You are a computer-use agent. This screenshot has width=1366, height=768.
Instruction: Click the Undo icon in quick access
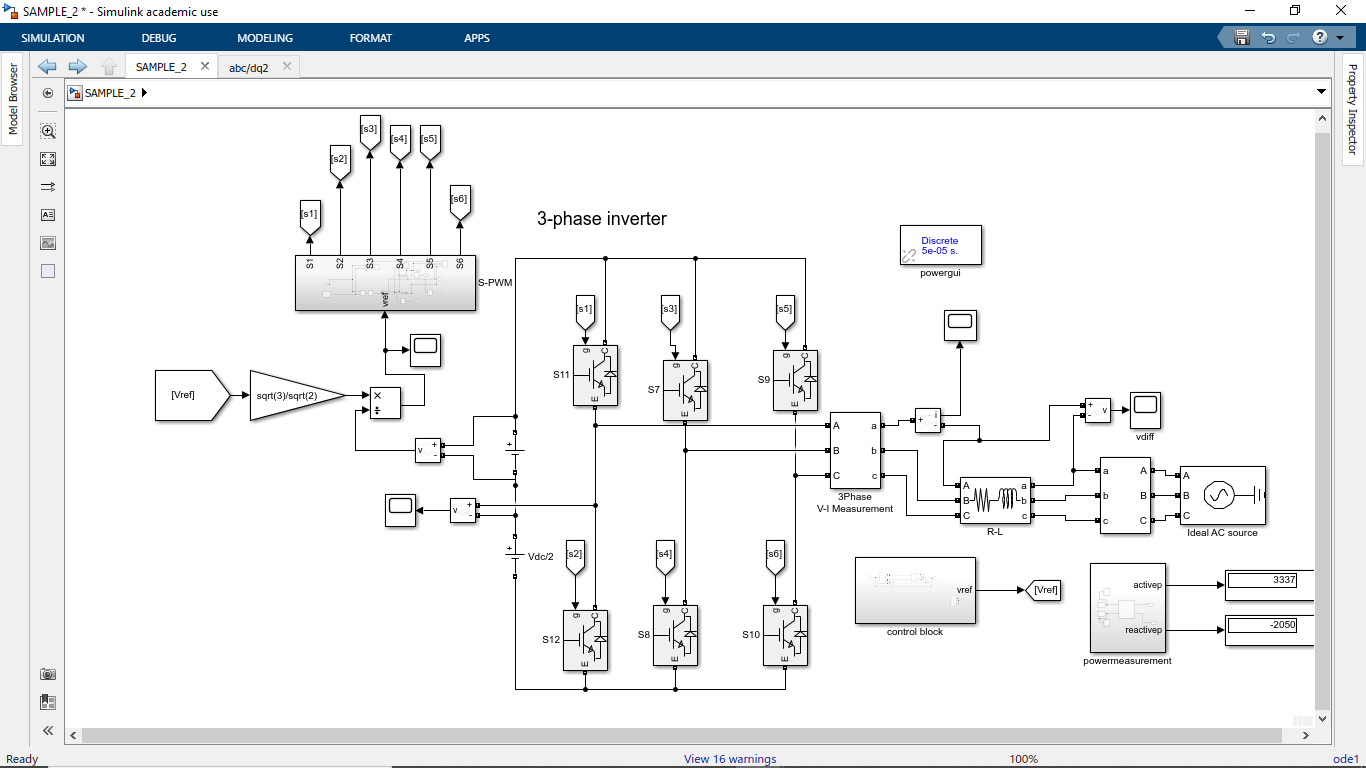1268,37
